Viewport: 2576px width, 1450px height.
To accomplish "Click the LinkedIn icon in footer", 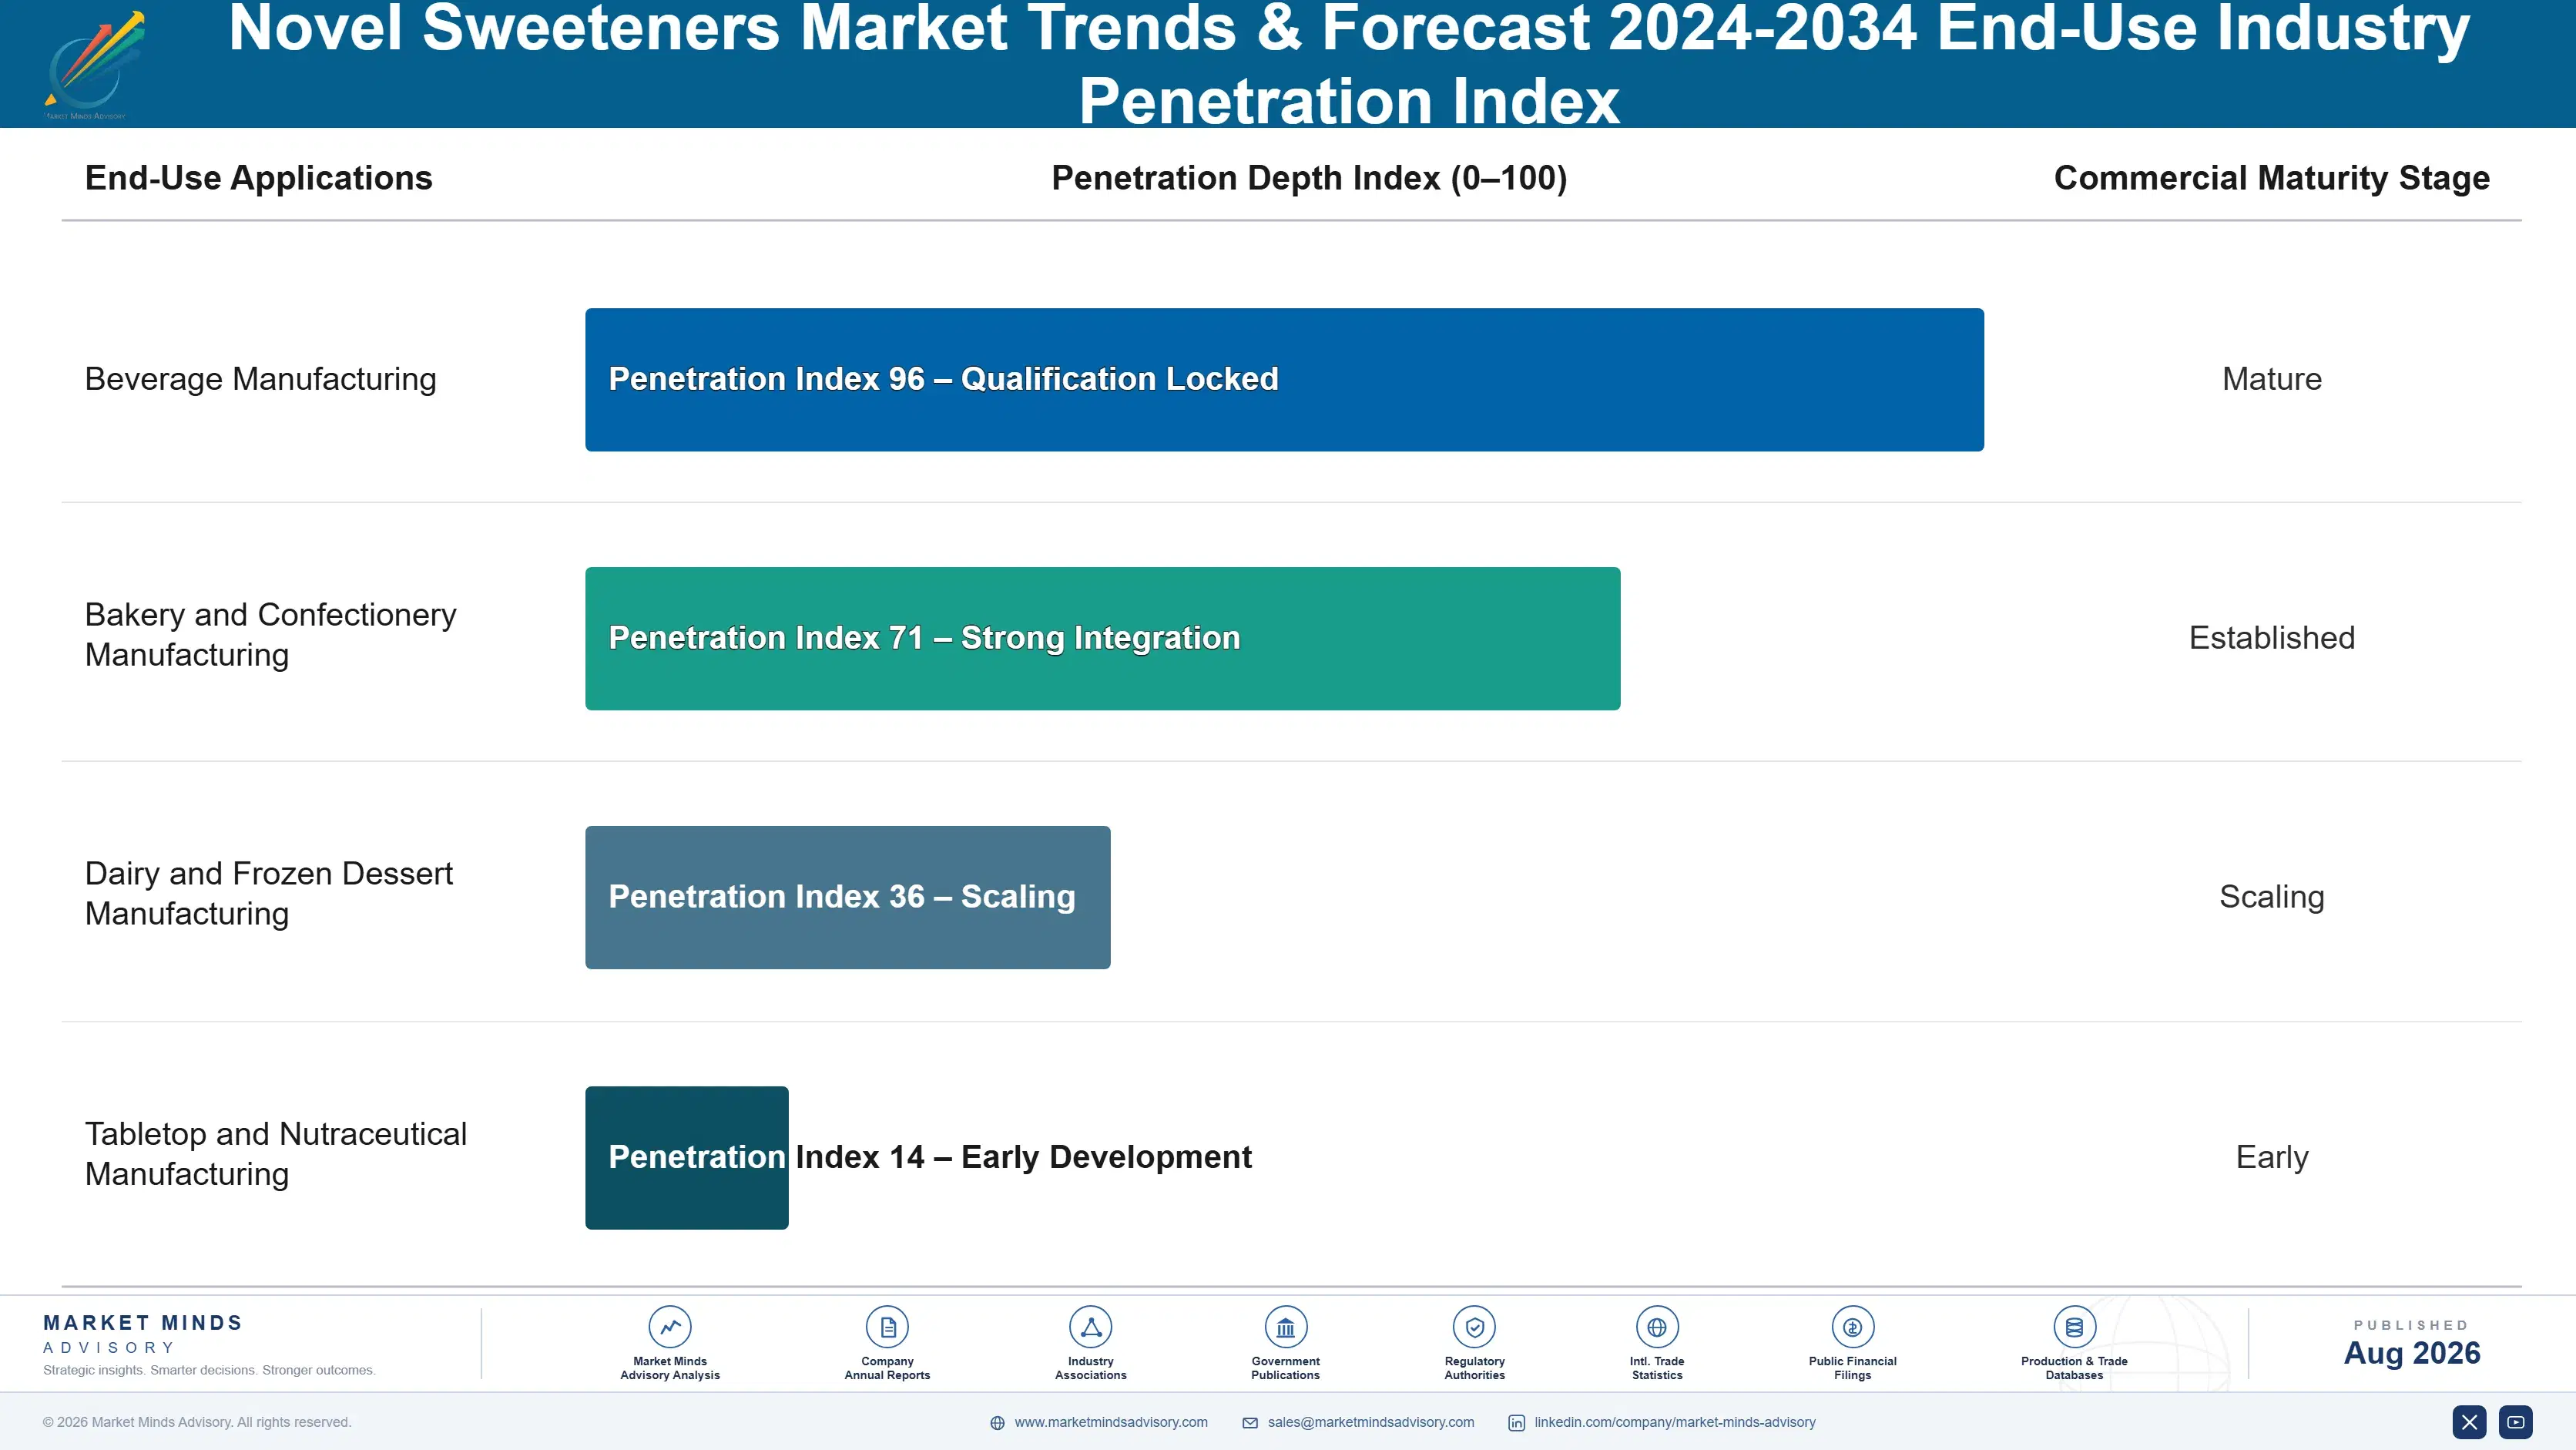I will [x=1517, y=1423].
